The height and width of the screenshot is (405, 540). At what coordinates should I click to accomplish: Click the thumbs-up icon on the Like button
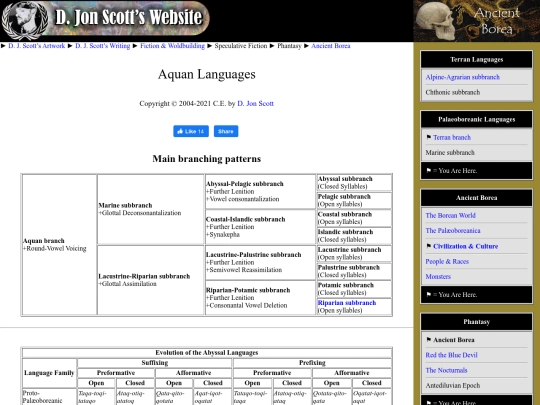(180, 131)
